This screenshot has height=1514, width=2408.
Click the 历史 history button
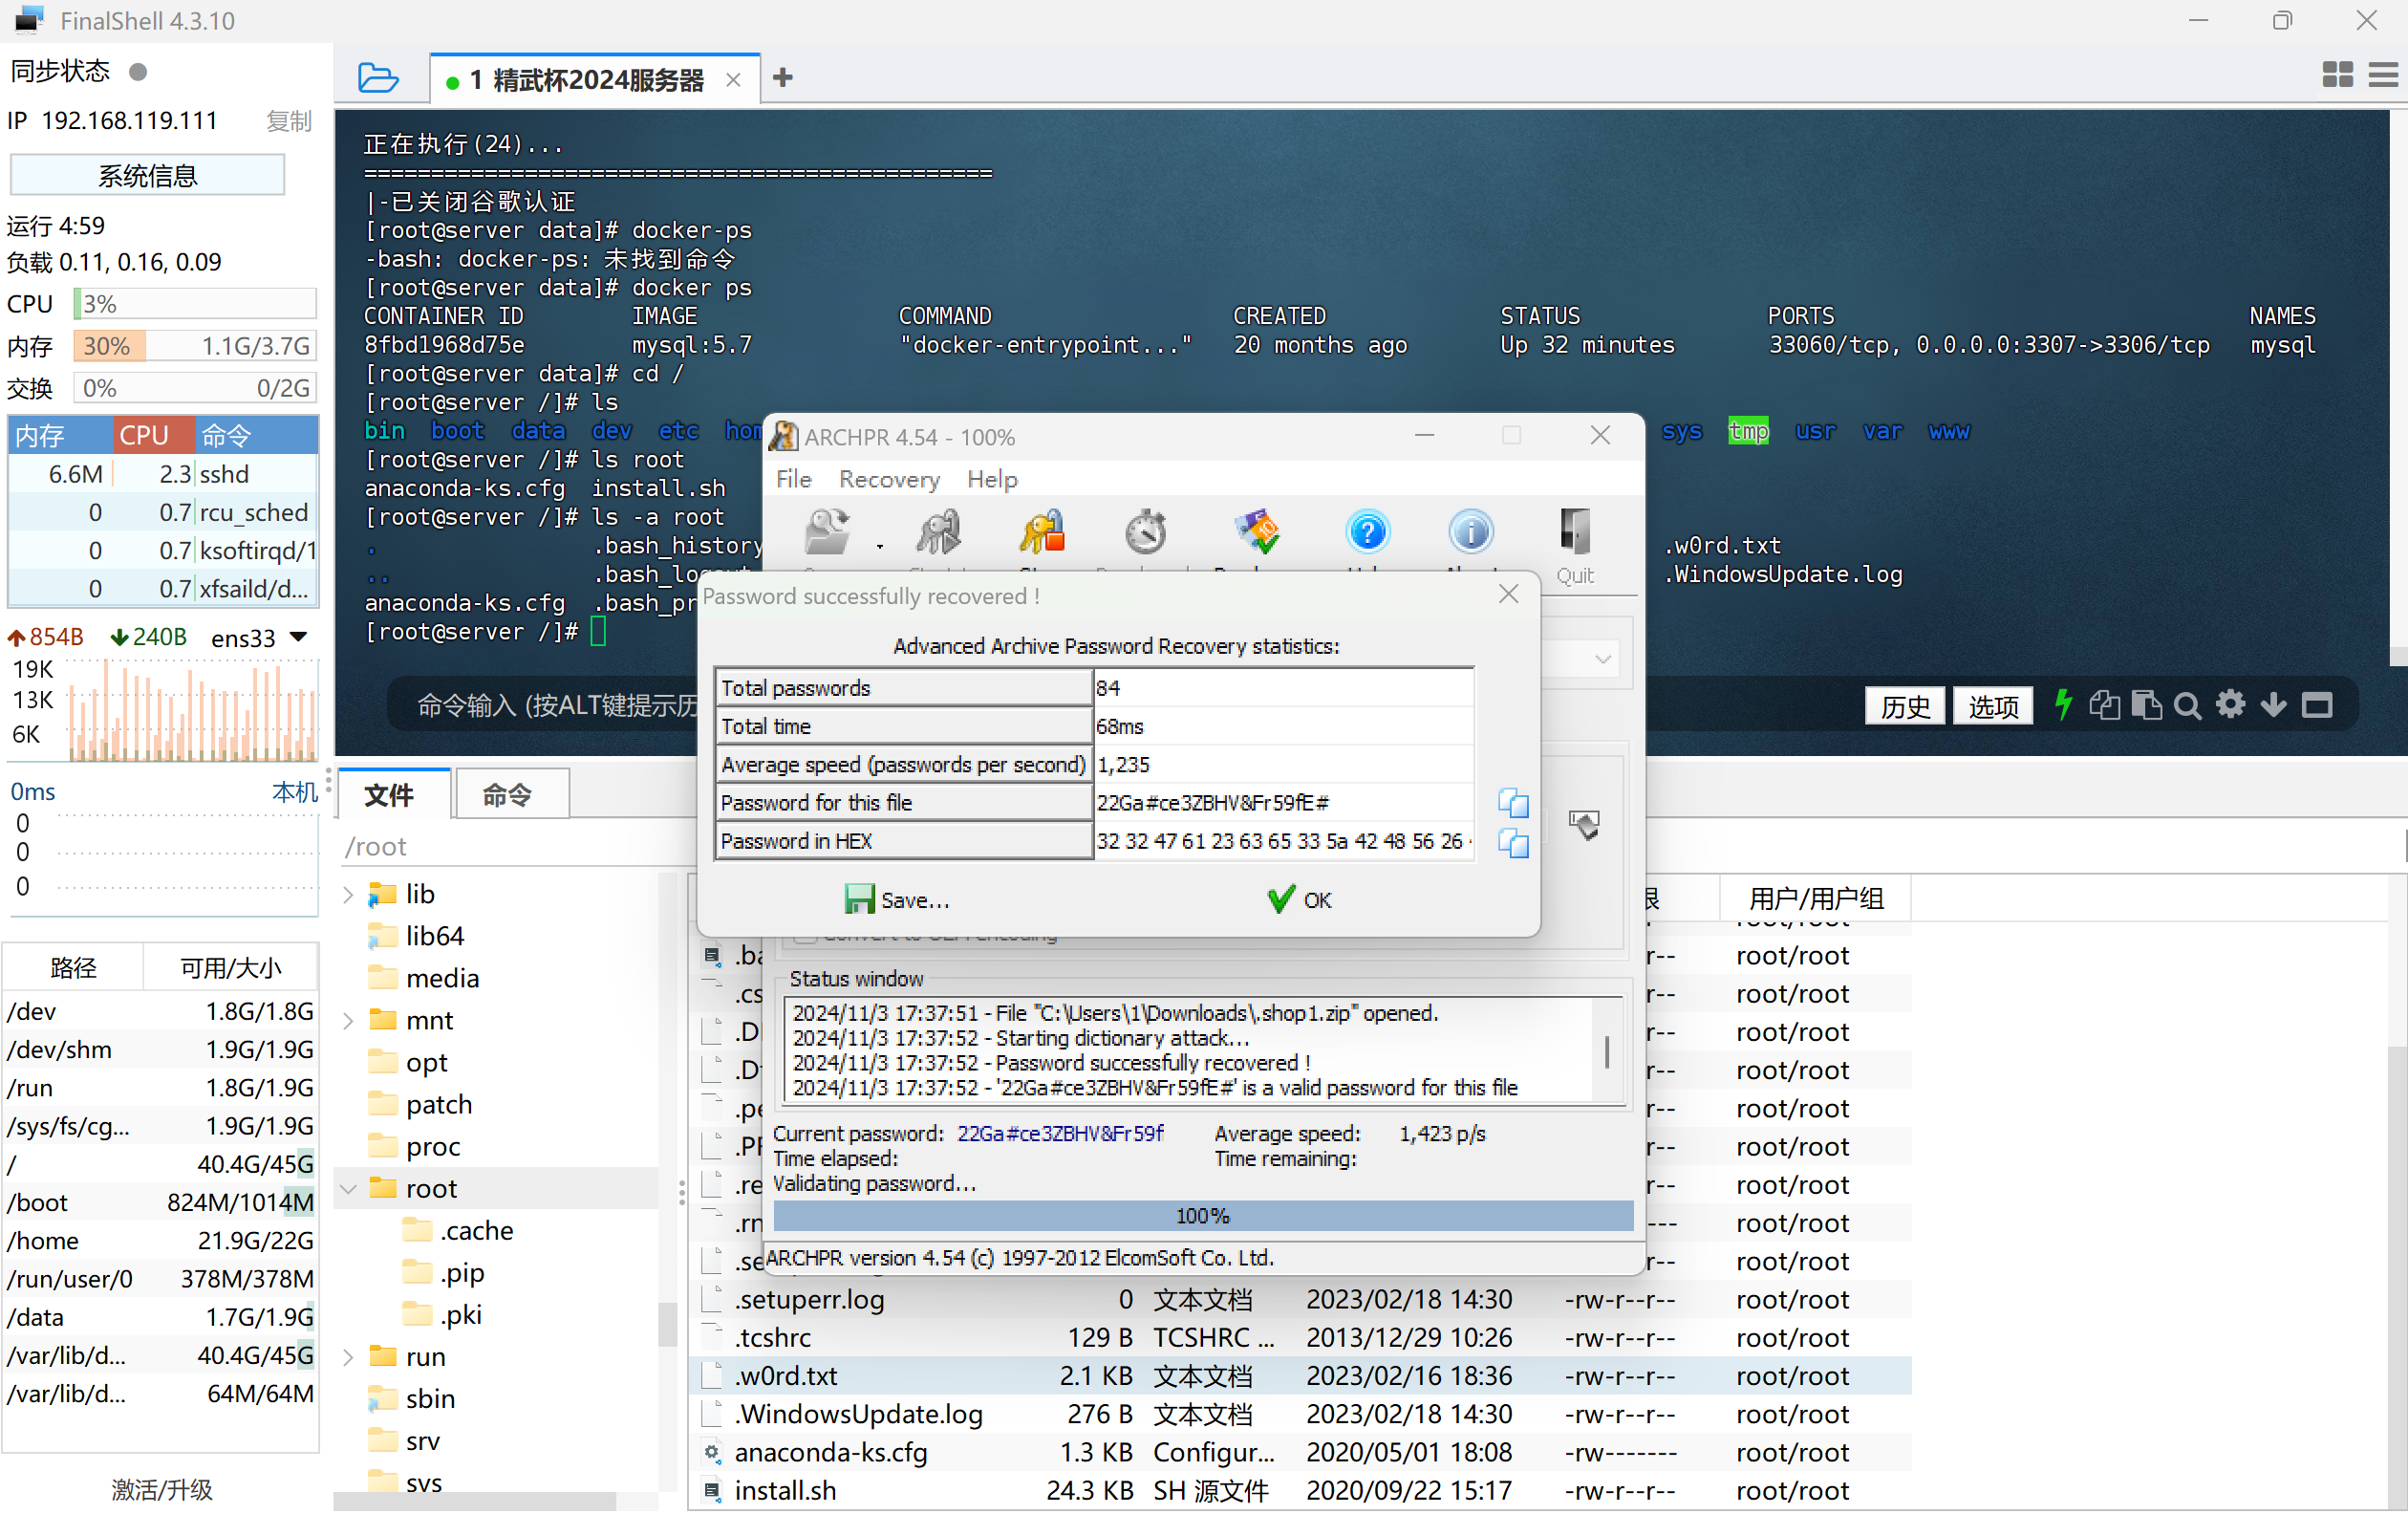1905,706
